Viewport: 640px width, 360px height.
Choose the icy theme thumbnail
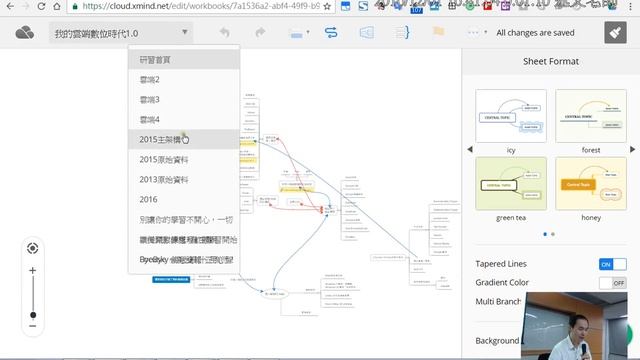click(x=511, y=116)
